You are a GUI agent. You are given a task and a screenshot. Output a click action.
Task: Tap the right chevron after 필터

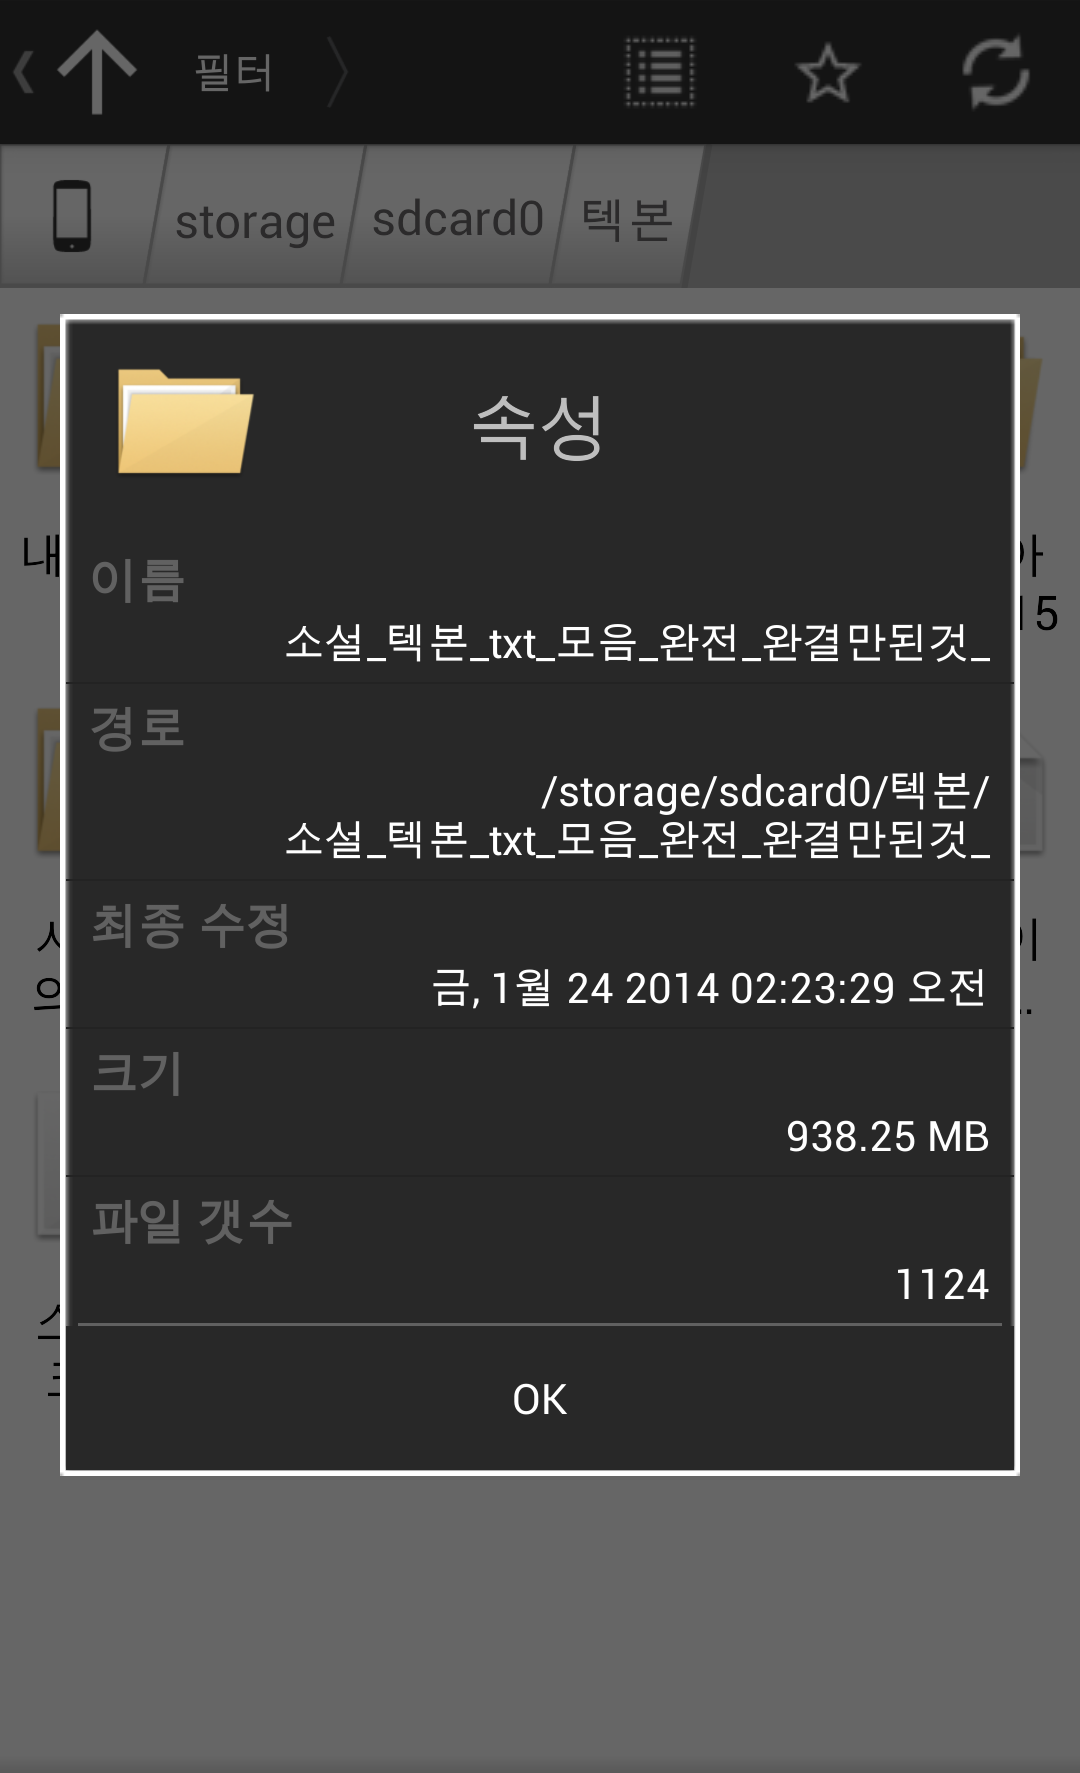(x=338, y=72)
